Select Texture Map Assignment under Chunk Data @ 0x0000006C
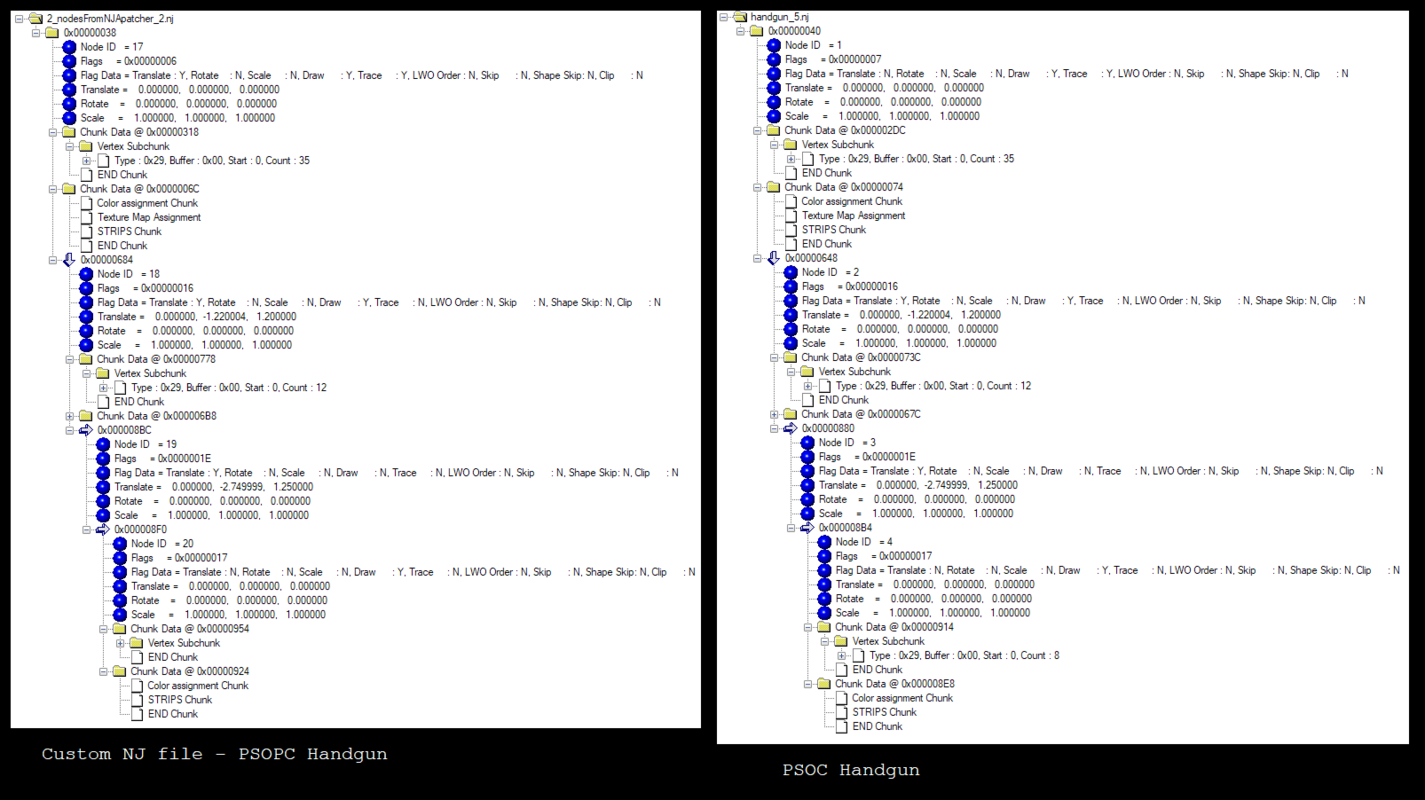Screen dimensions: 1425x800 pyautogui.click(x=149, y=217)
